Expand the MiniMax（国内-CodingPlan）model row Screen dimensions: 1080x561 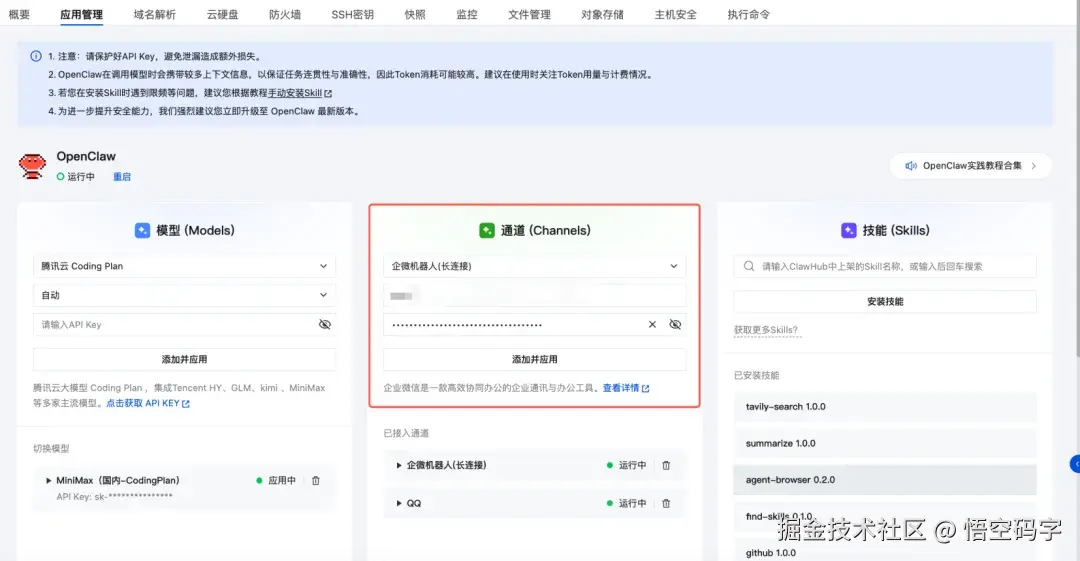point(48,480)
